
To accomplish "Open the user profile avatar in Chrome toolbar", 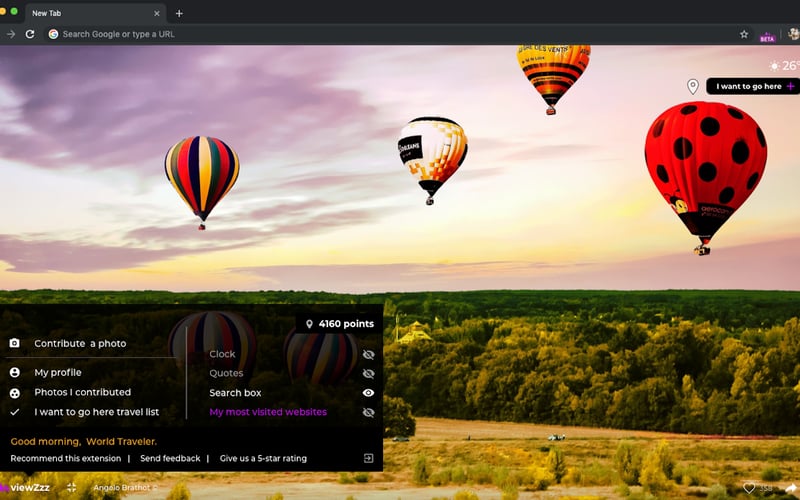I will coord(794,34).
